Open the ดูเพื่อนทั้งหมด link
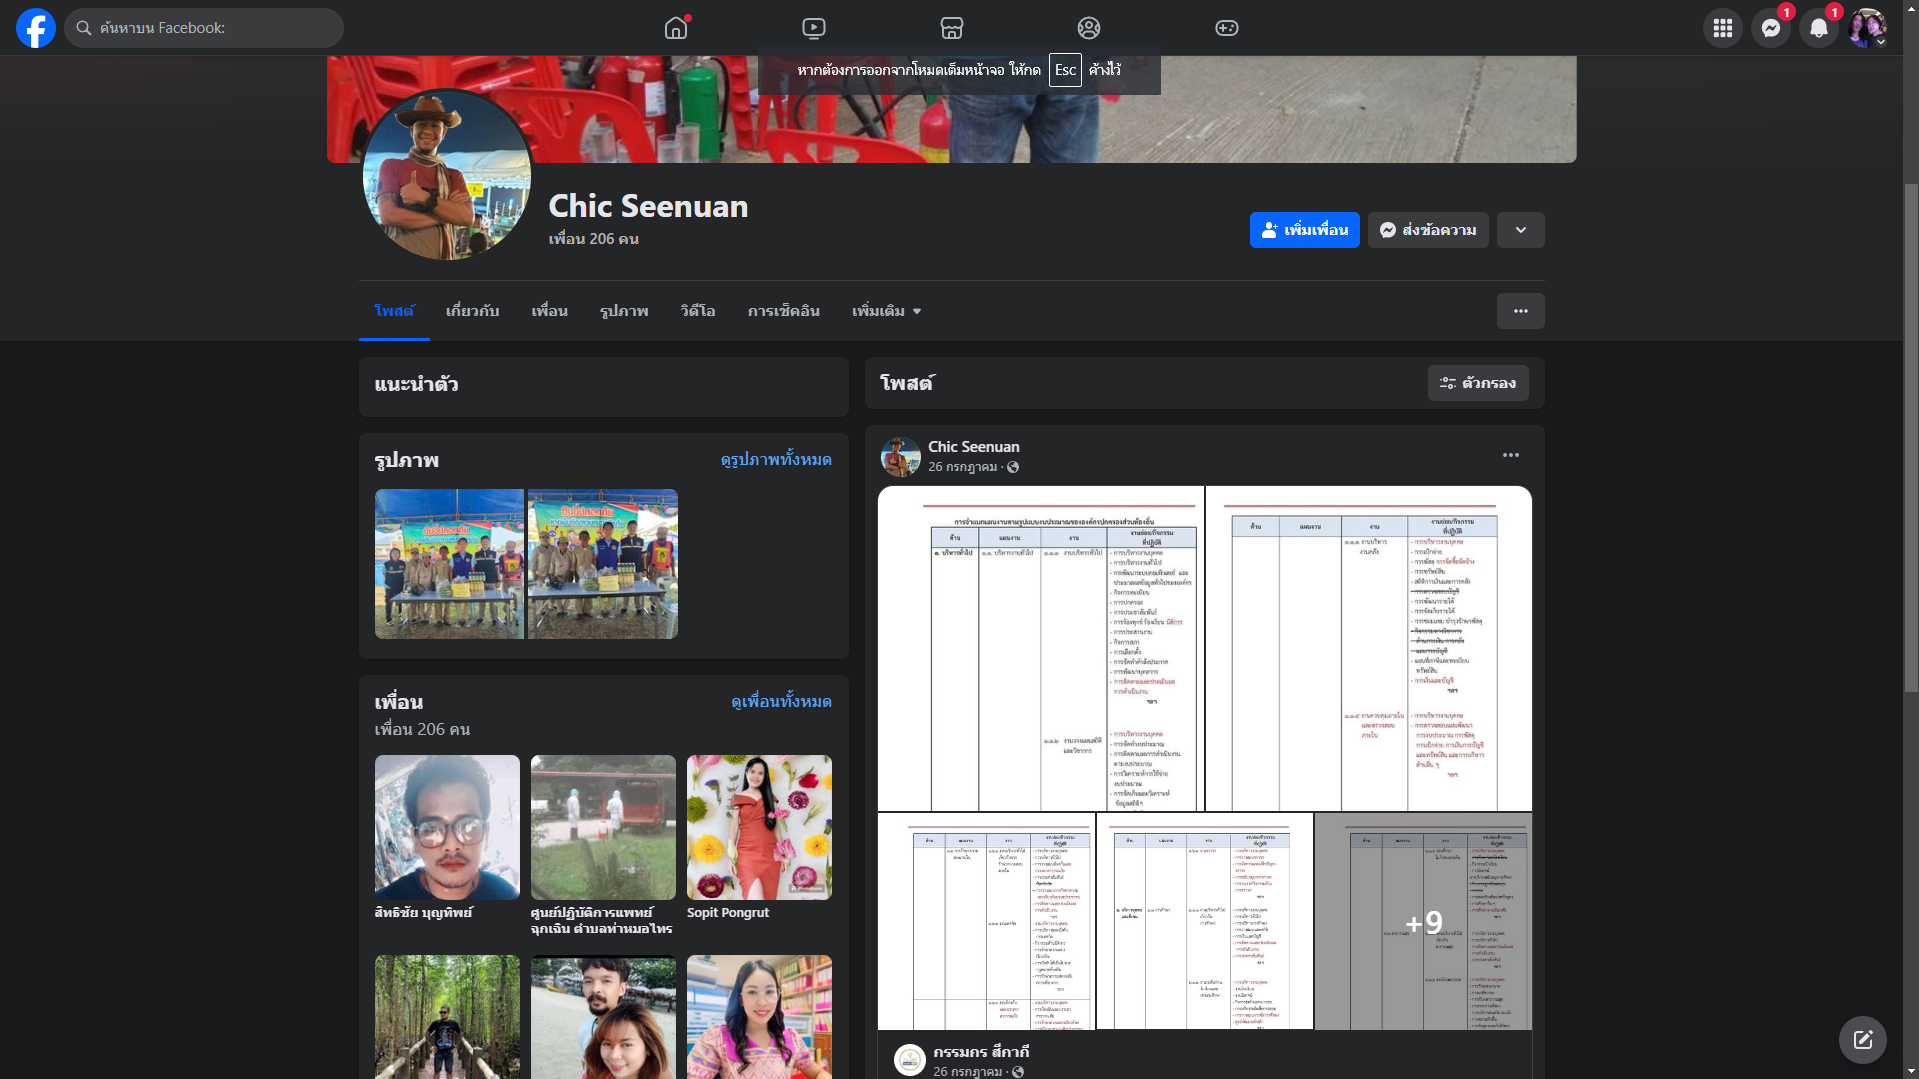Viewport: 1919px width, 1079px height. (x=781, y=701)
